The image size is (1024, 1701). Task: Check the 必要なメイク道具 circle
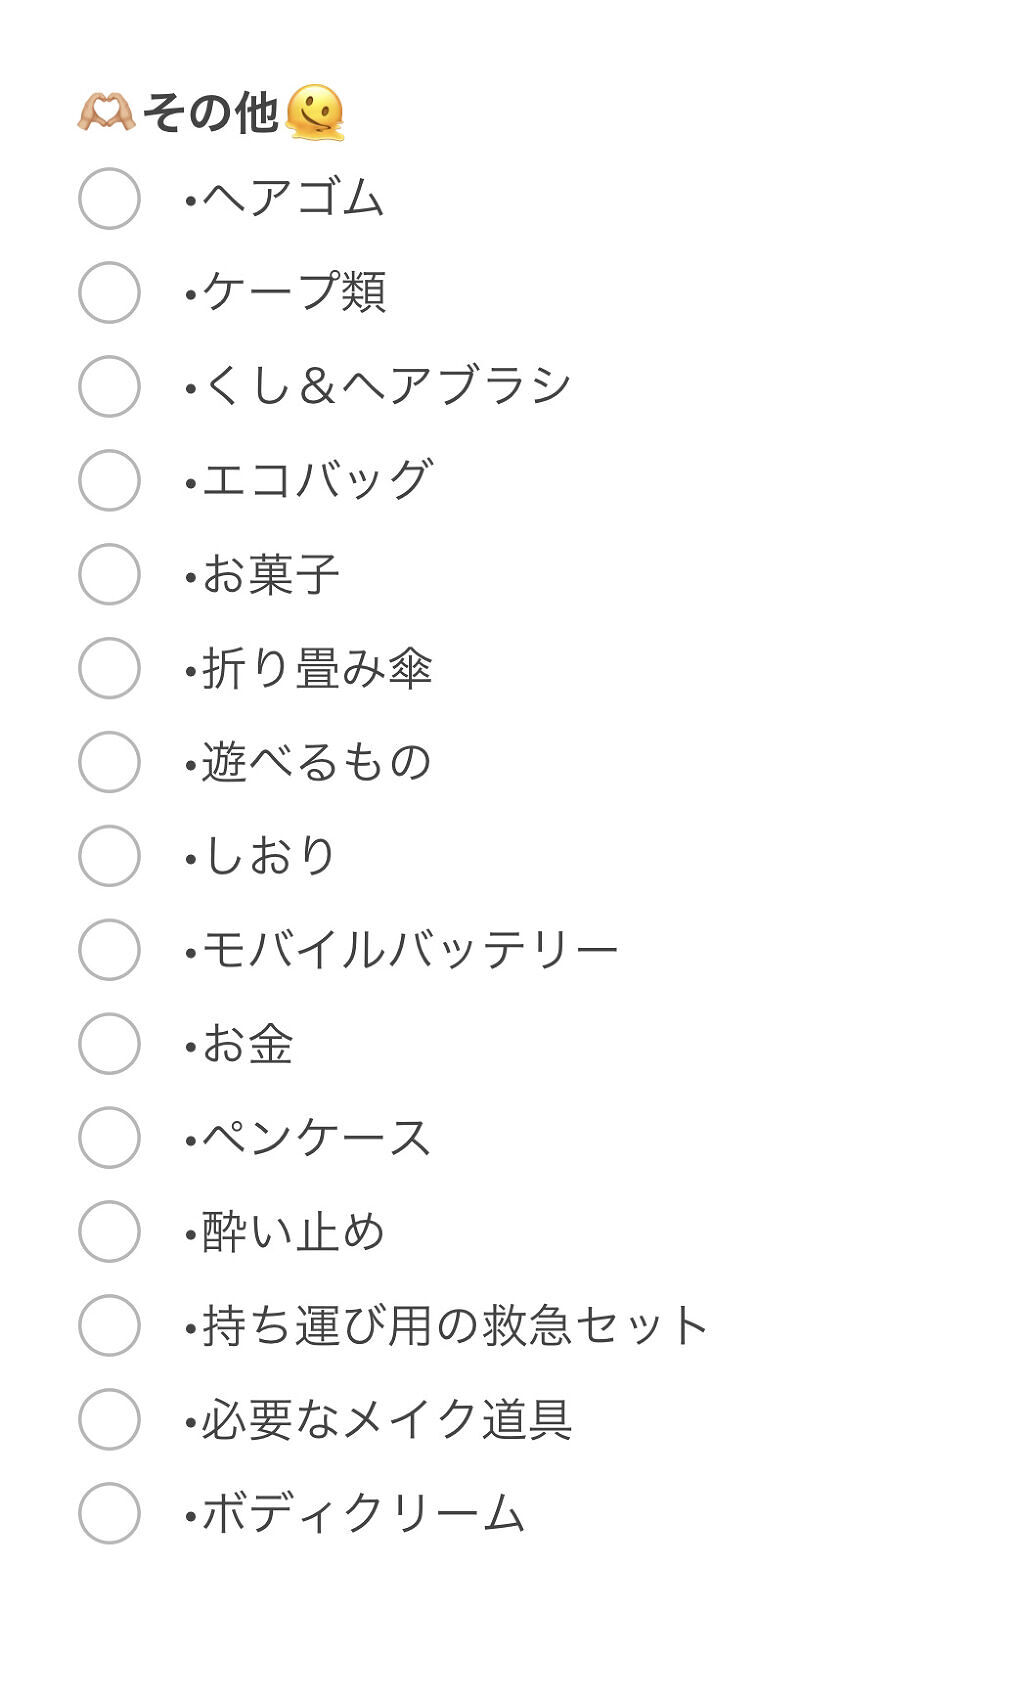pyautogui.click(x=109, y=1420)
